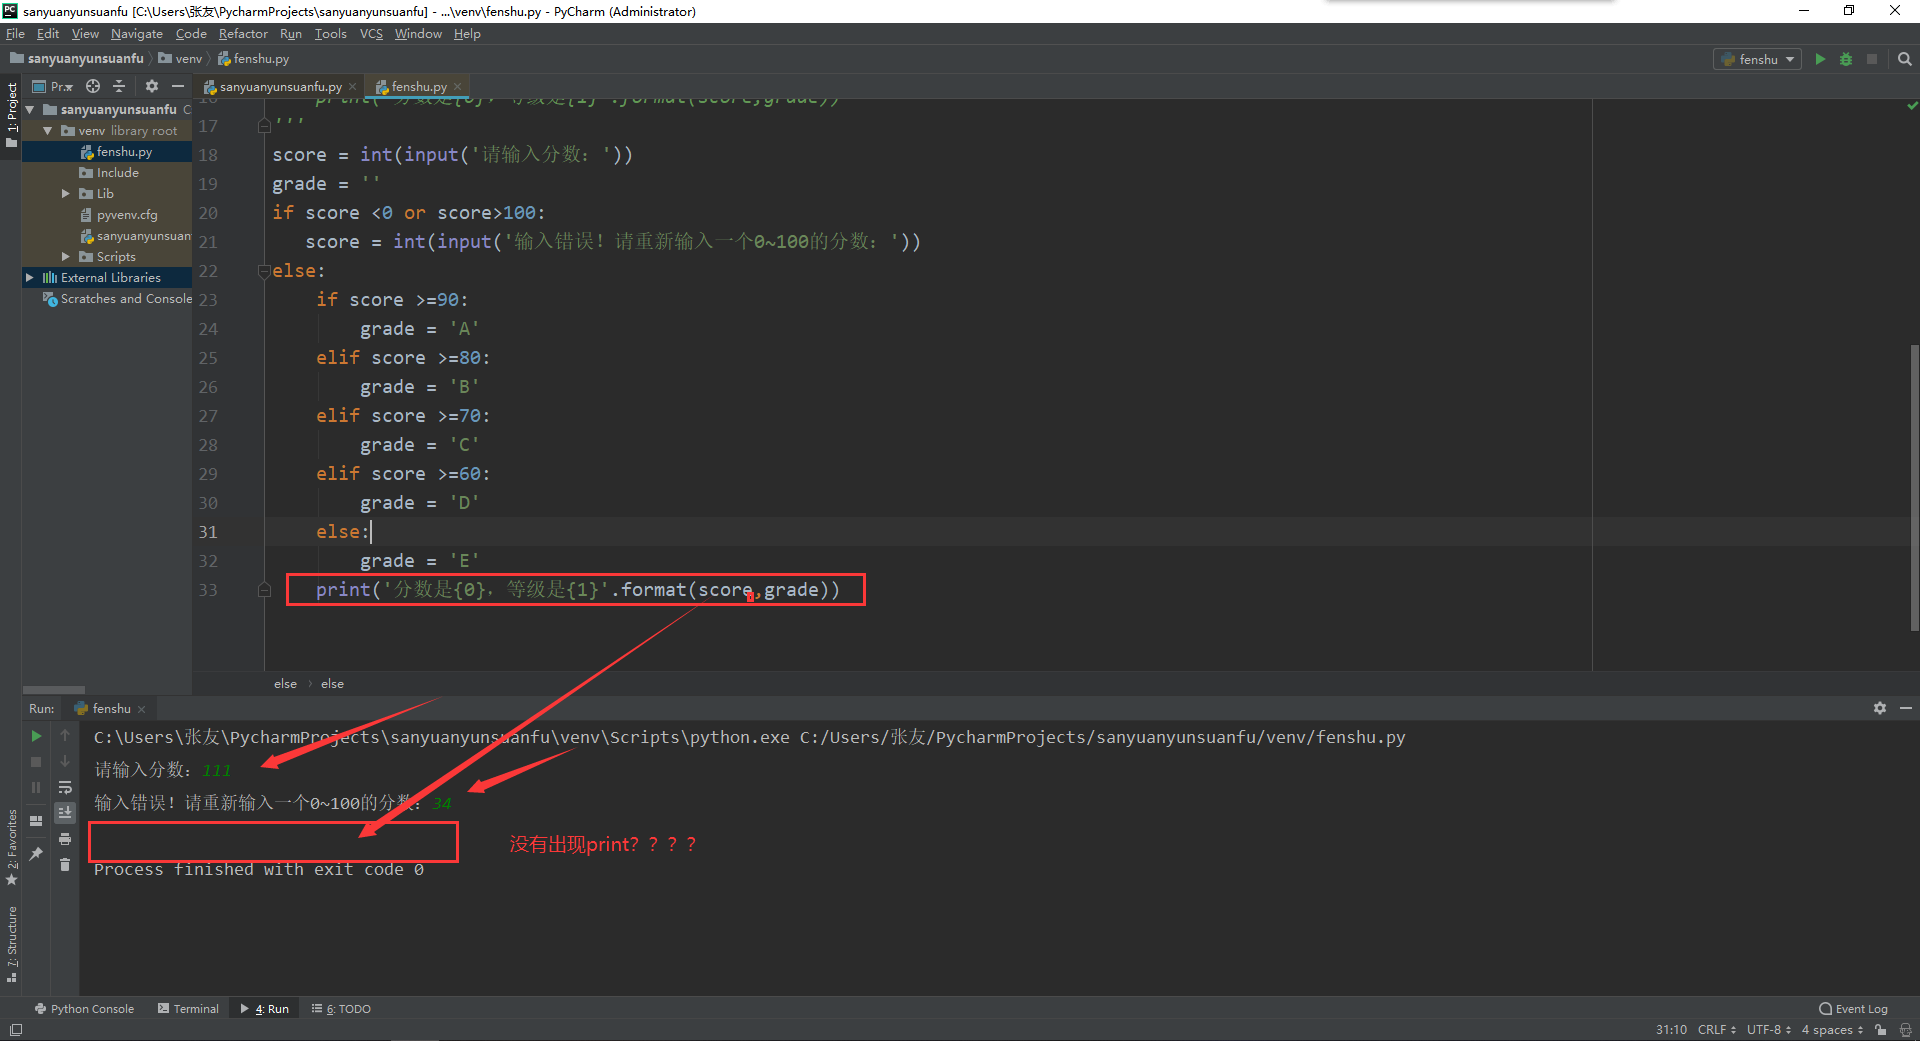Clear console output with the trash icon
This screenshot has width=1920, height=1041.
[x=65, y=865]
